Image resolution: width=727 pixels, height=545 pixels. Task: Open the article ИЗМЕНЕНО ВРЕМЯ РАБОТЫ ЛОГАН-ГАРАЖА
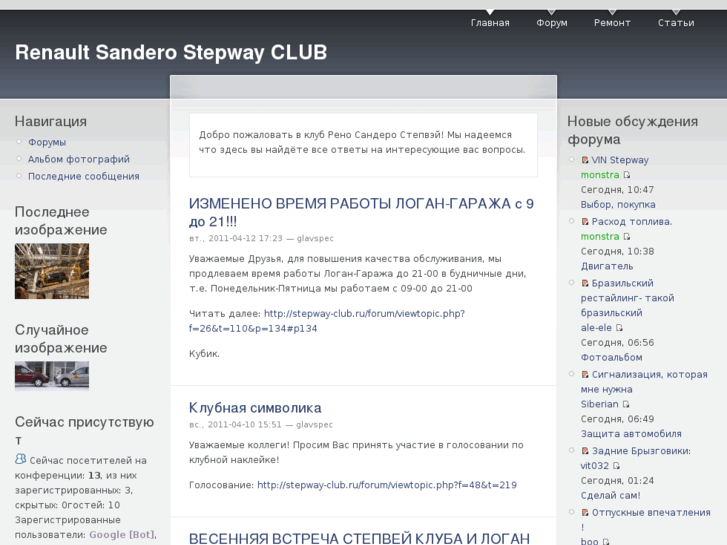click(361, 212)
